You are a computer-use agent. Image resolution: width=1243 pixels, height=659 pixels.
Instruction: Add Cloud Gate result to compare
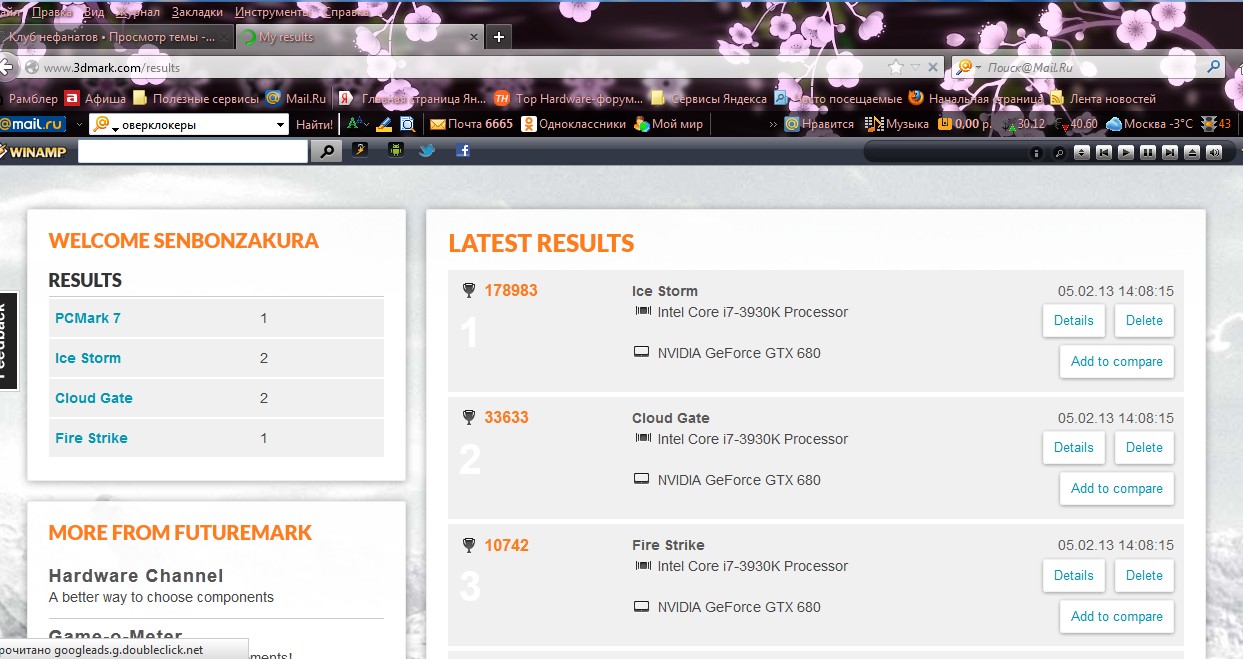[1116, 489]
